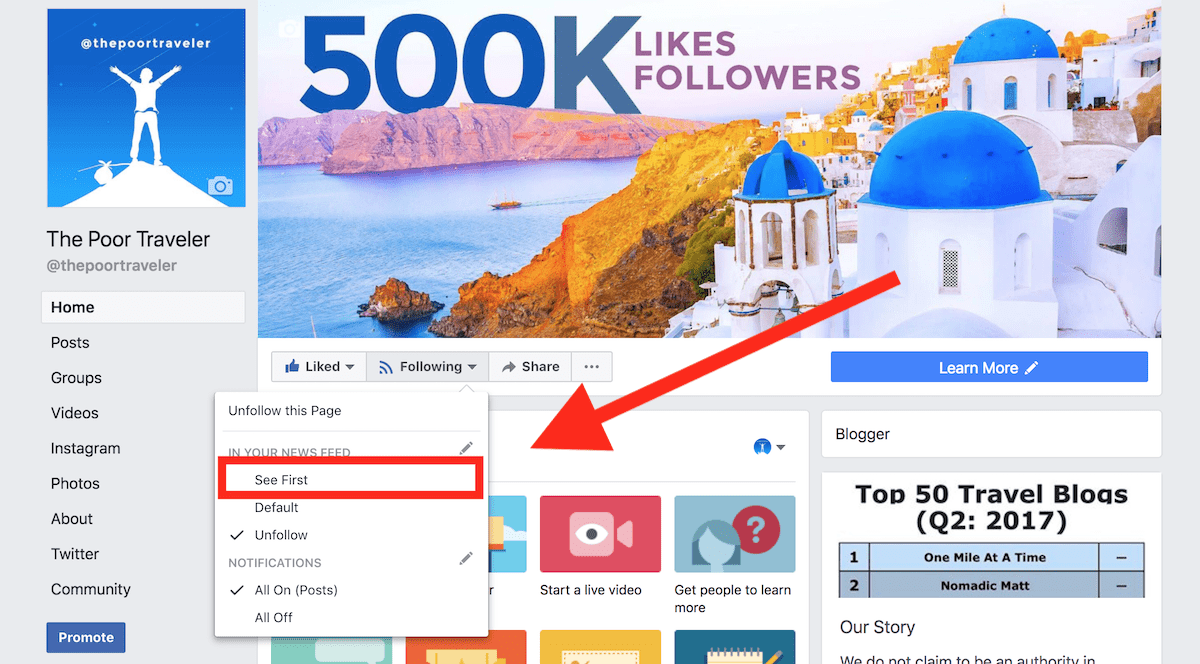Expand the Liked dropdown button
The image size is (1200, 664).
click(x=319, y=367)
